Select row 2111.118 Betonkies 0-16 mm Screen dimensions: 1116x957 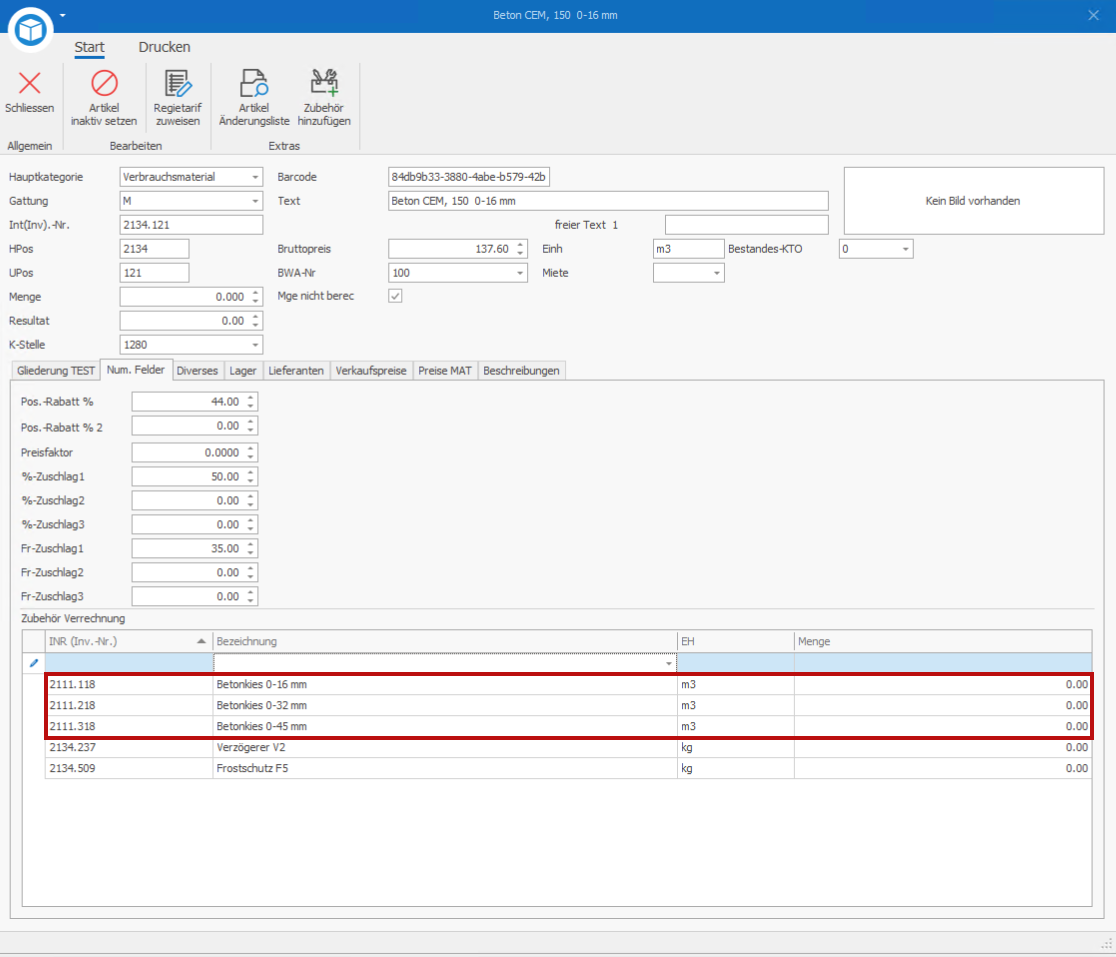pyautogui.click(x=568, y=684)
